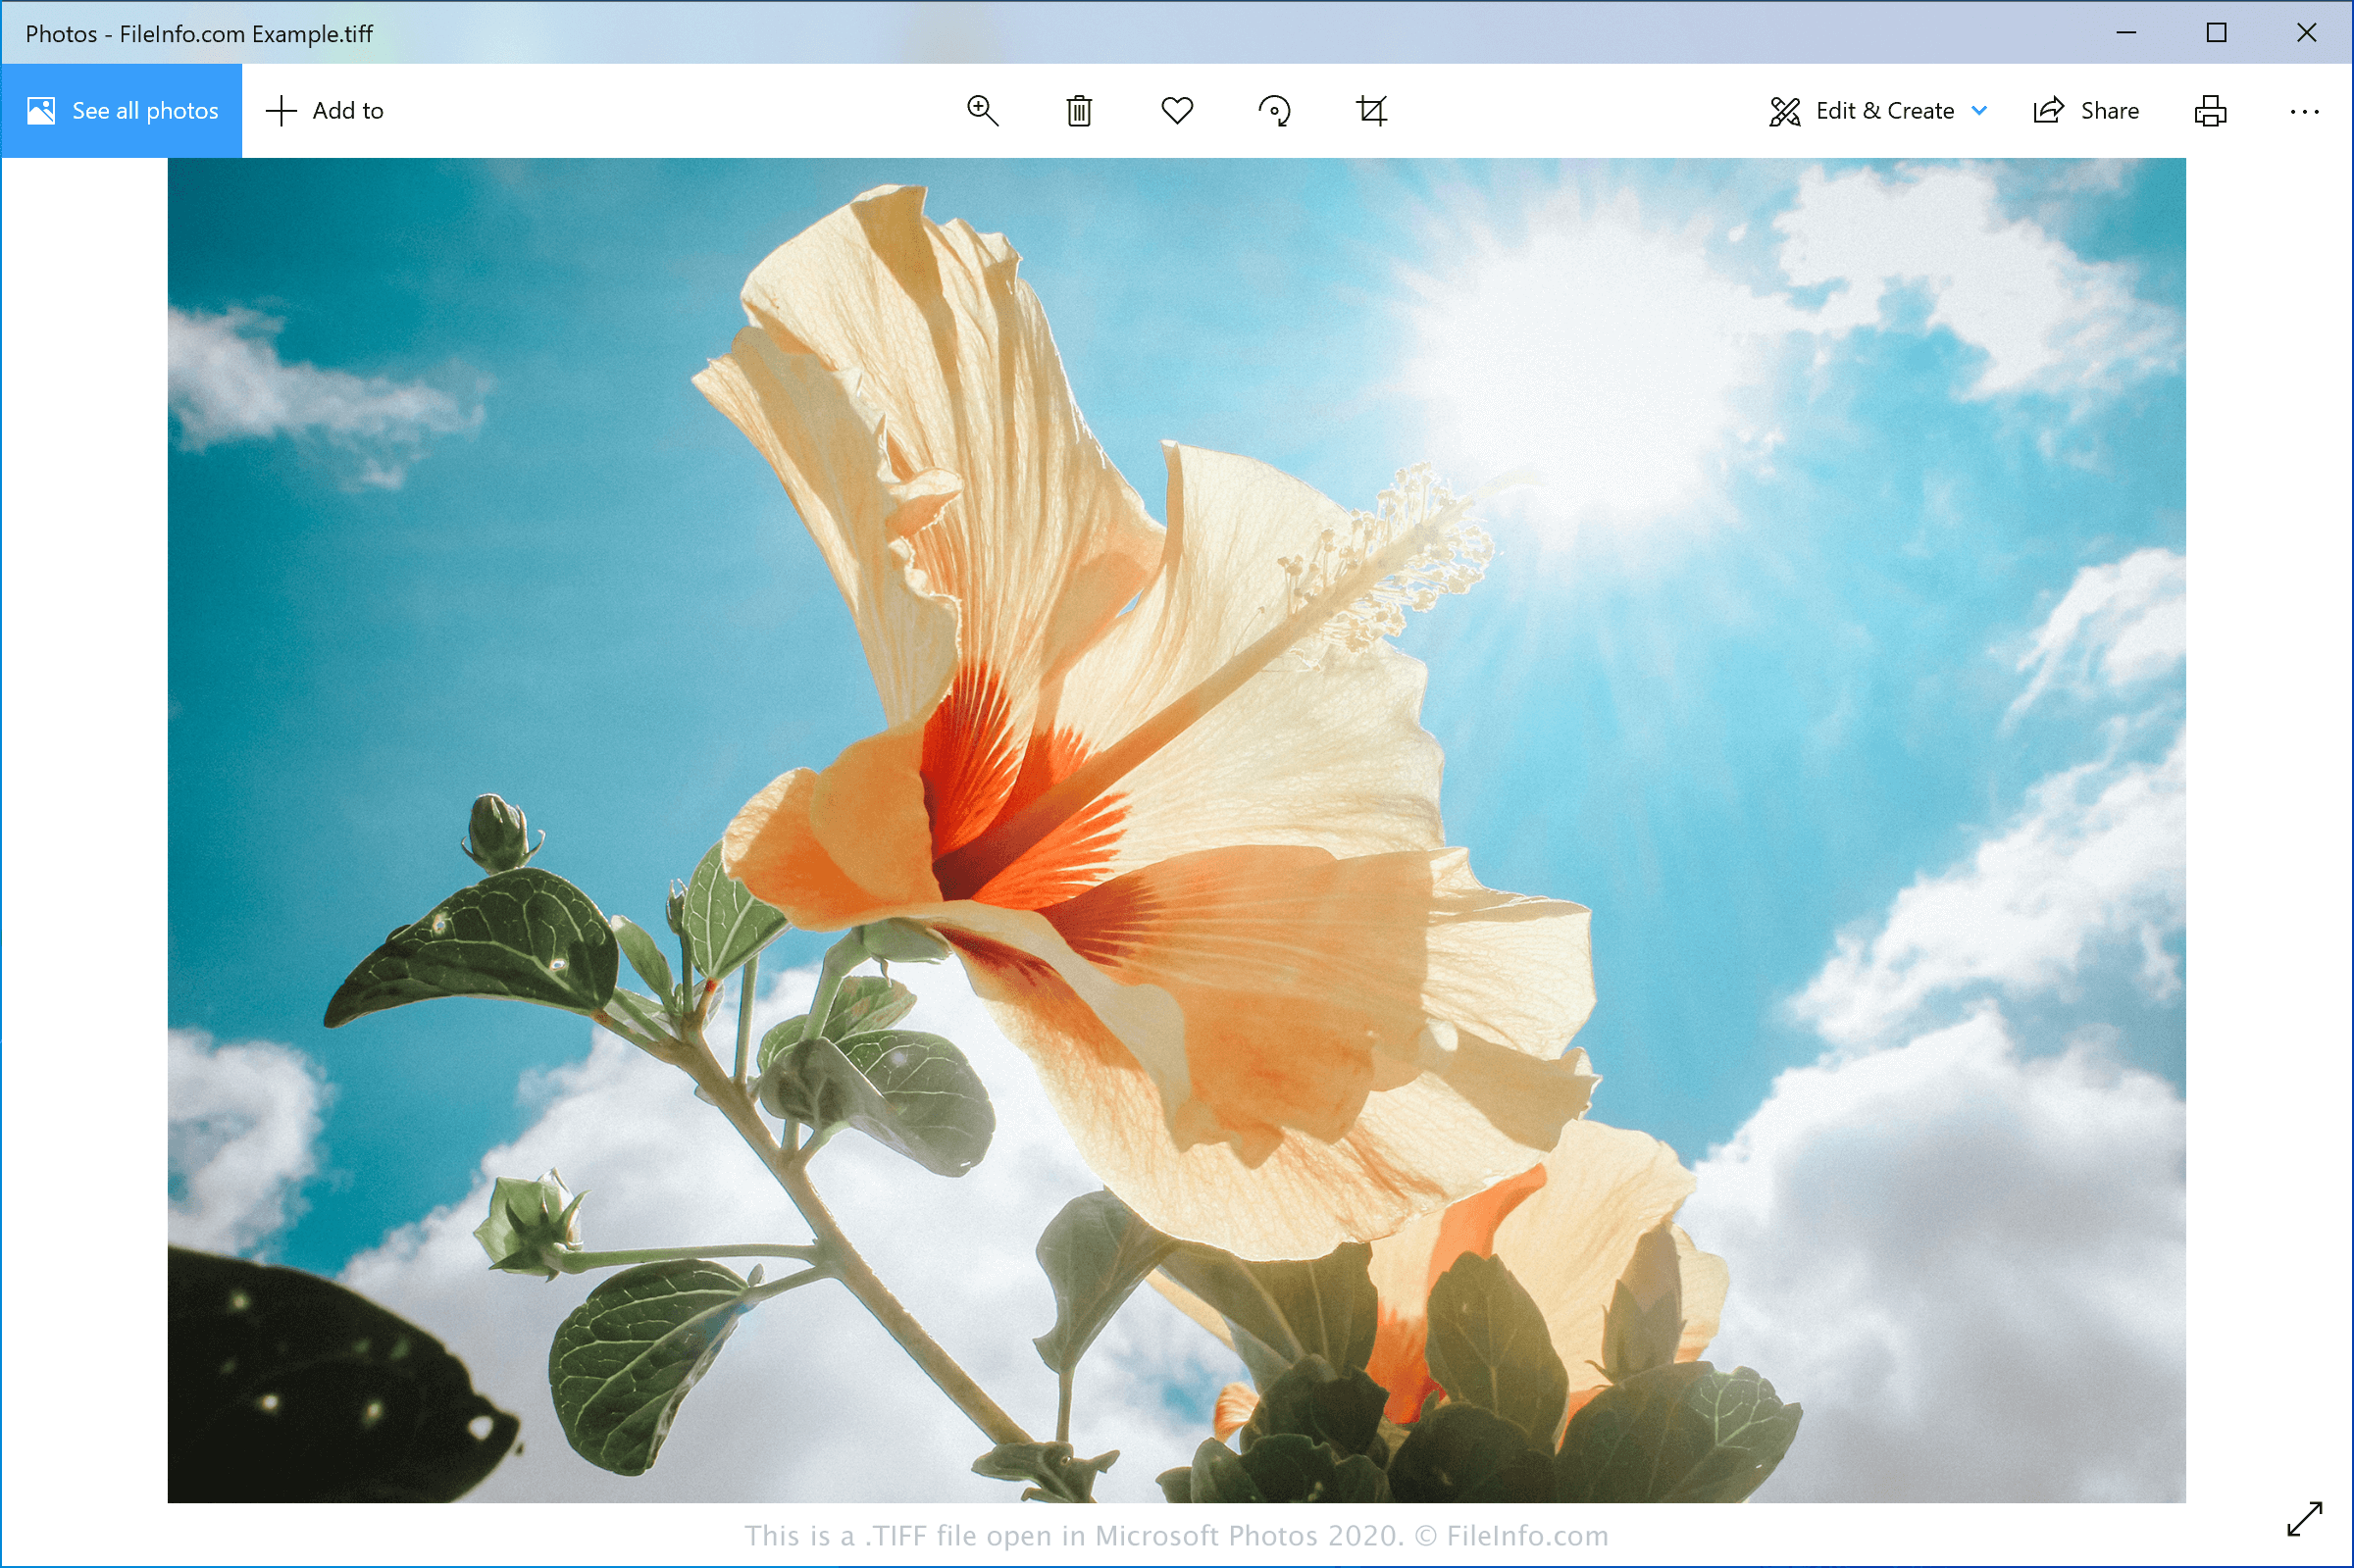
Task: Click the zoom magnifier icon
Action: [984, 109]
